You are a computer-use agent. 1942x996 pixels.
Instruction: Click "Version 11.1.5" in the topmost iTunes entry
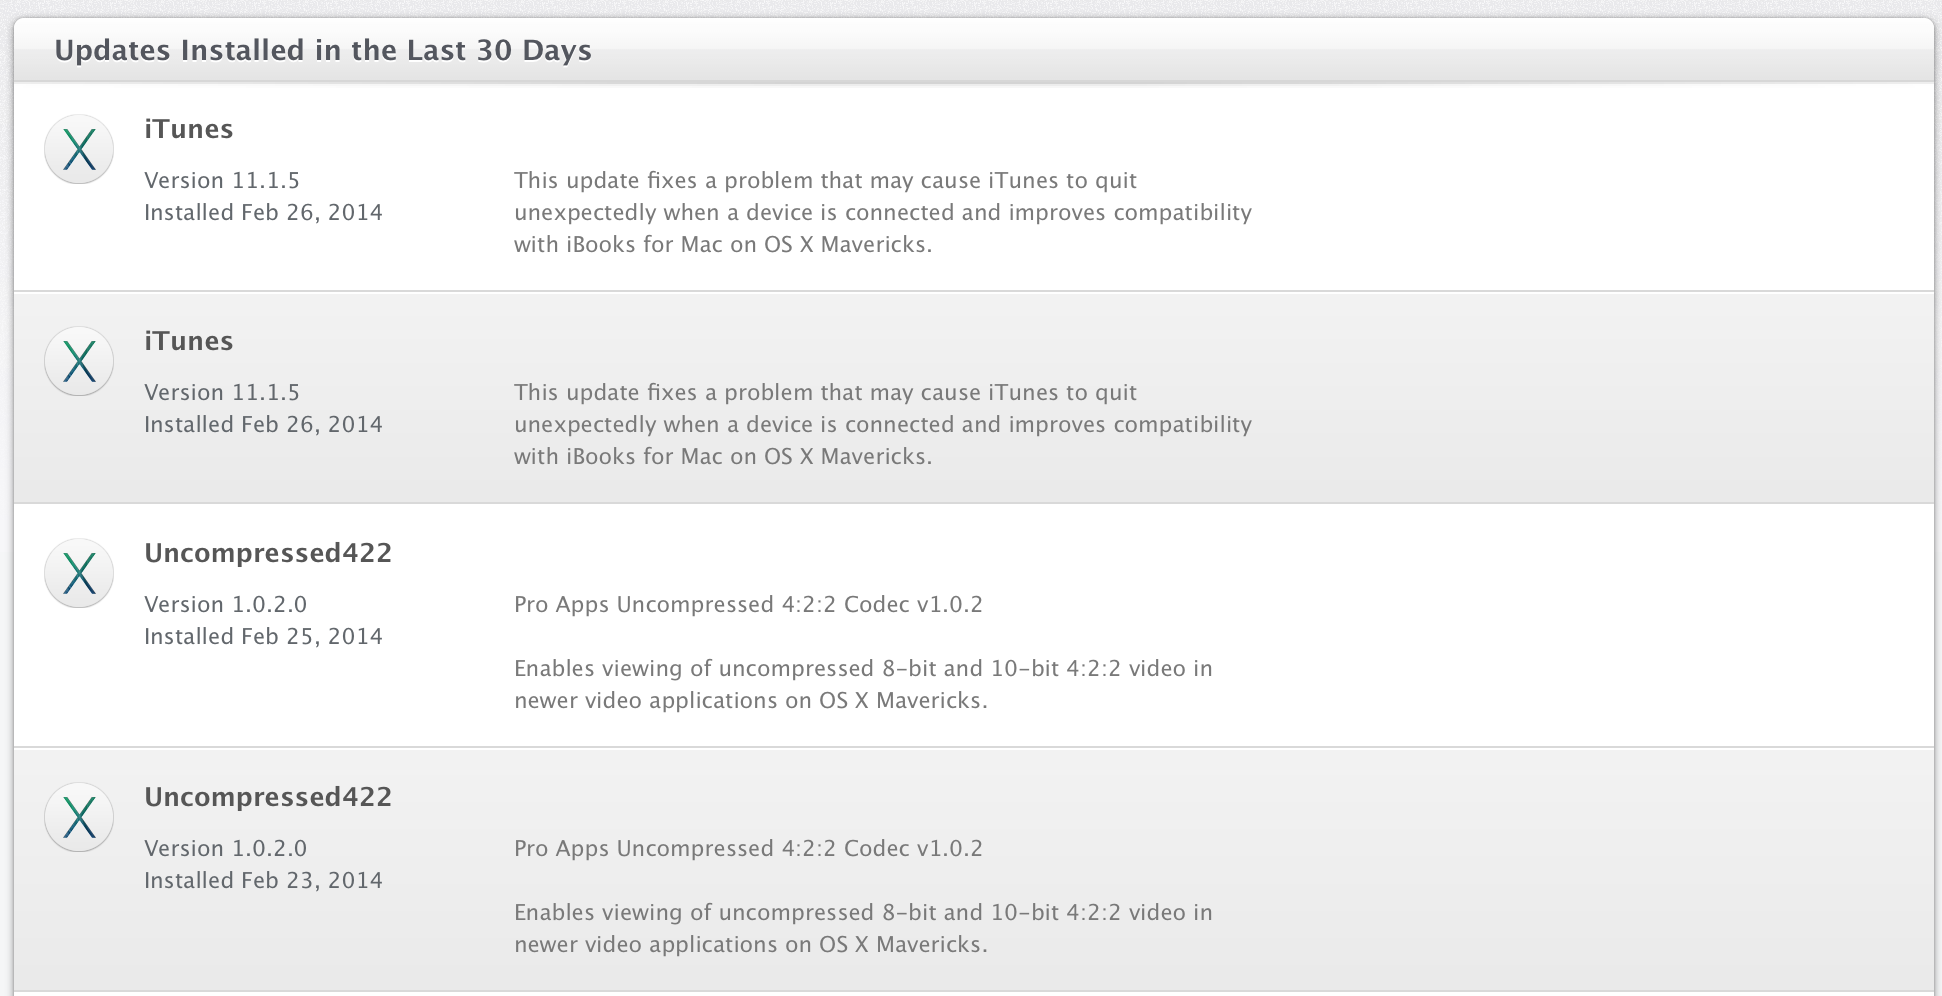pyautogui.click(x=222, y=180)
